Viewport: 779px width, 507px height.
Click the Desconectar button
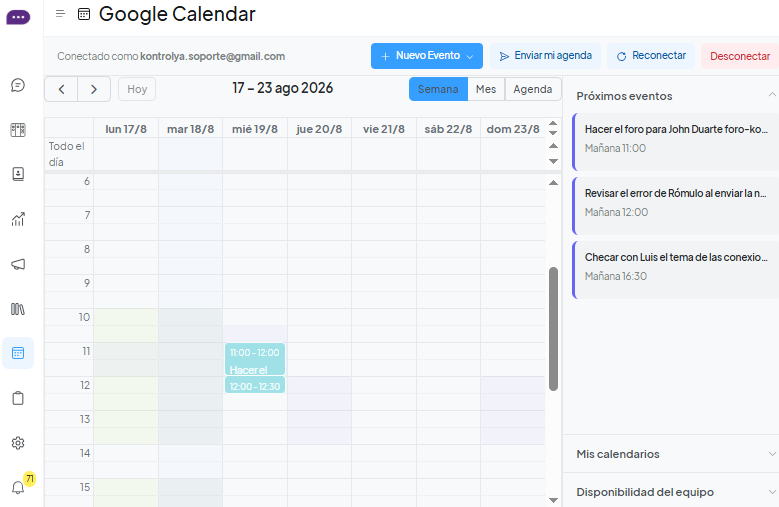(x=740, y=56)
